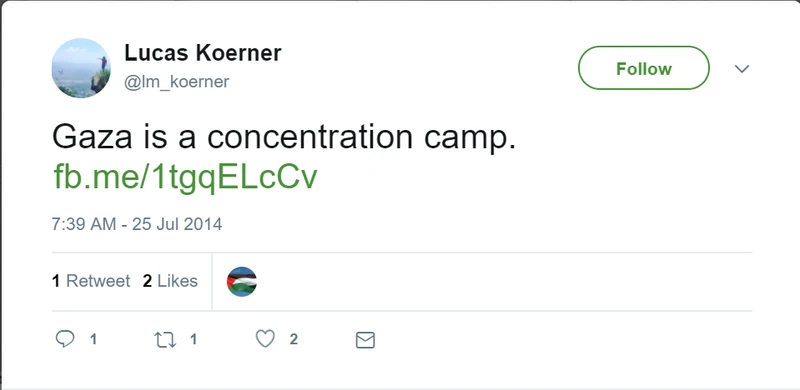Click retweet count number beside retweet arrows
800x390 pixels.
[x=193, y=339]
